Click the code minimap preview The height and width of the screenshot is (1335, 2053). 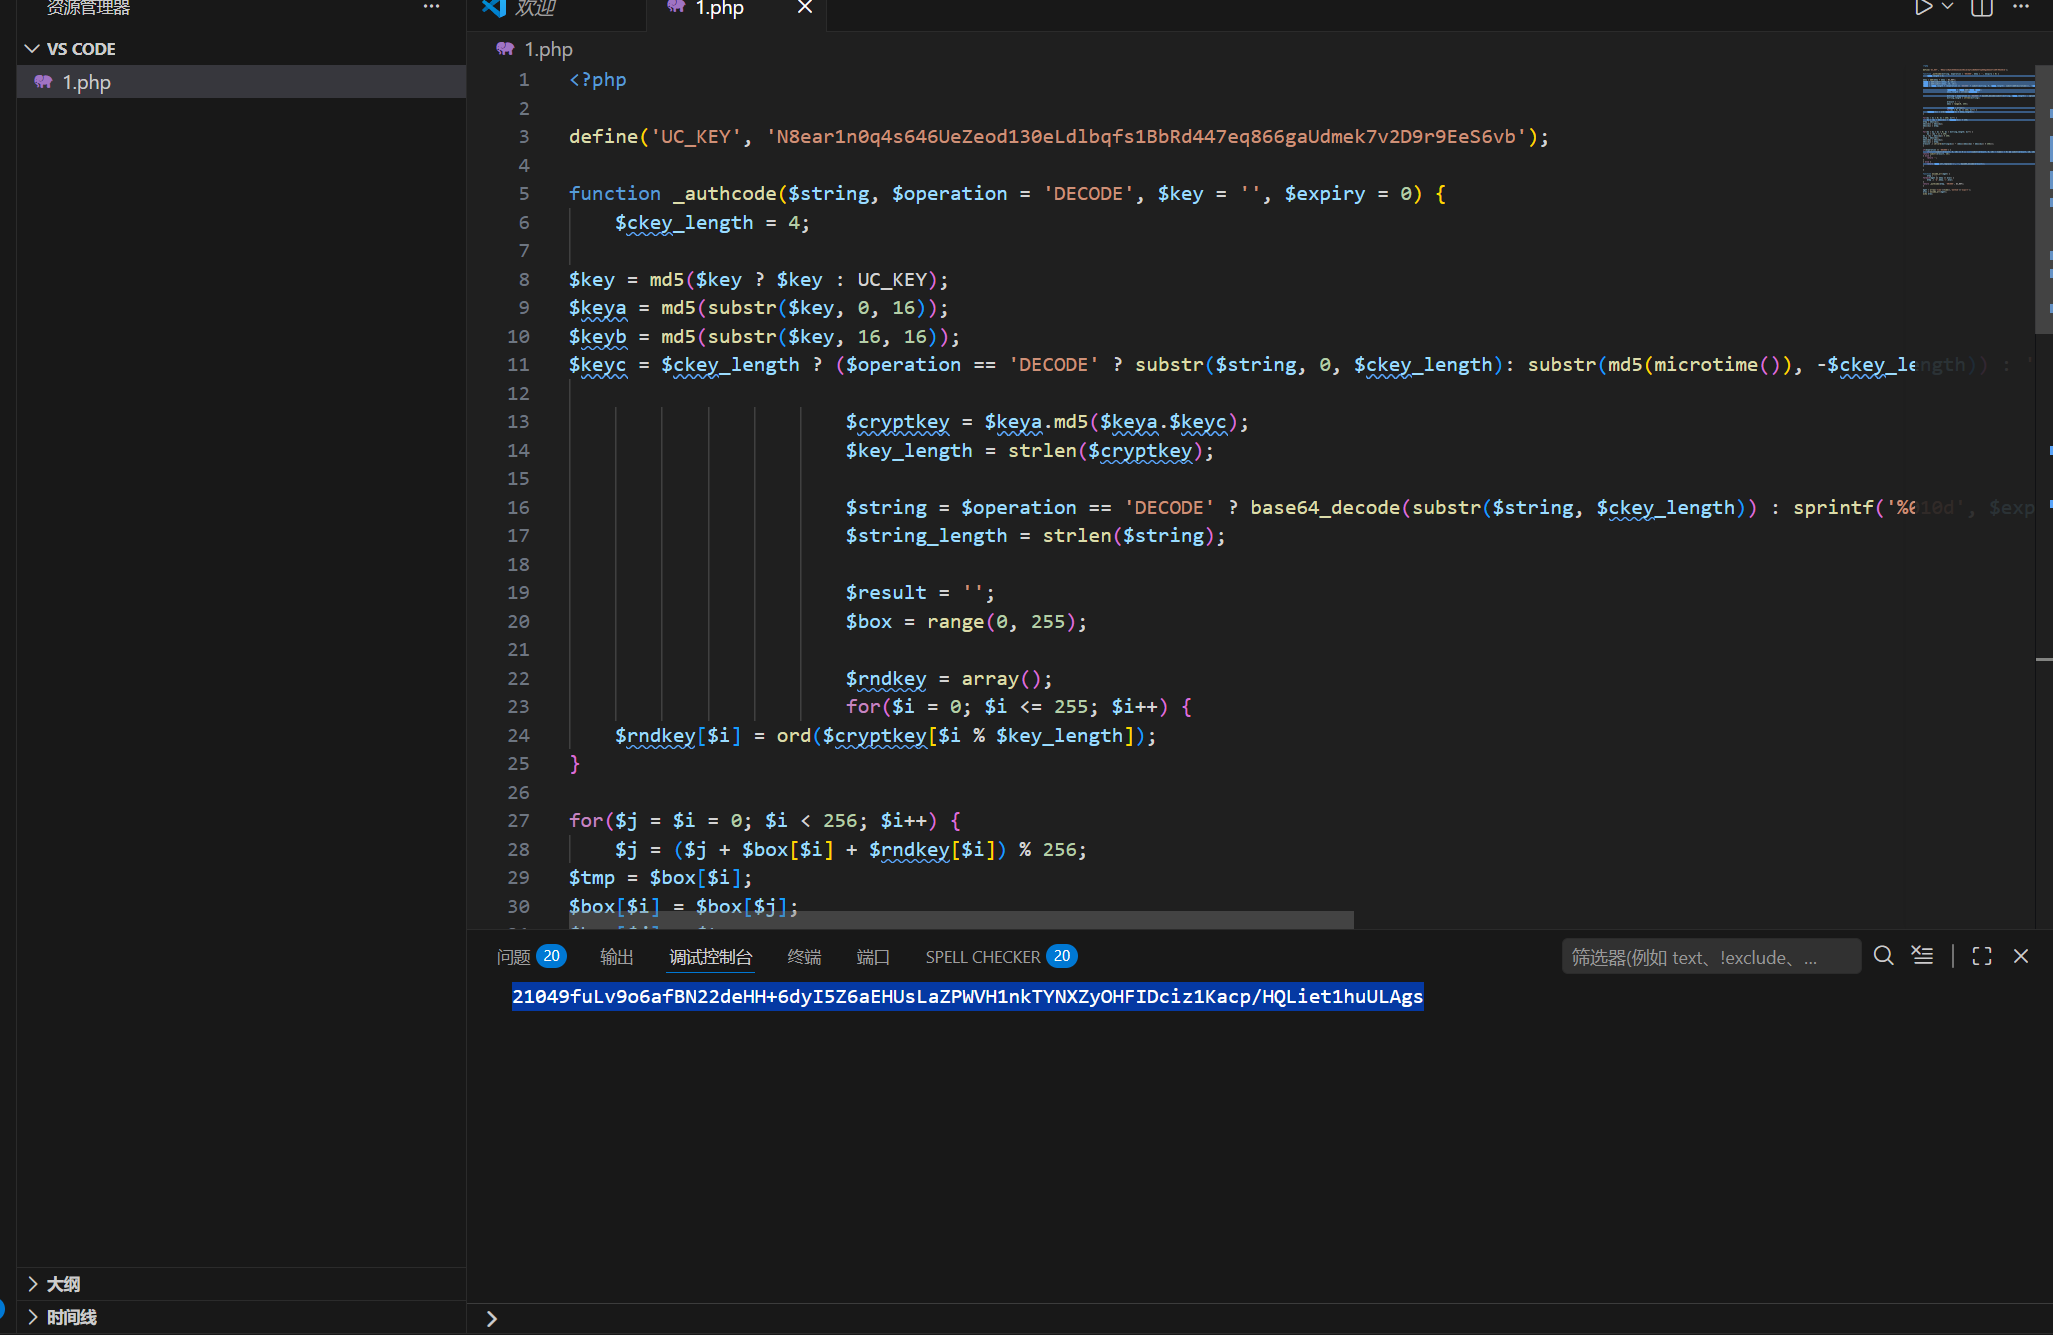(x=1977, y=130)
